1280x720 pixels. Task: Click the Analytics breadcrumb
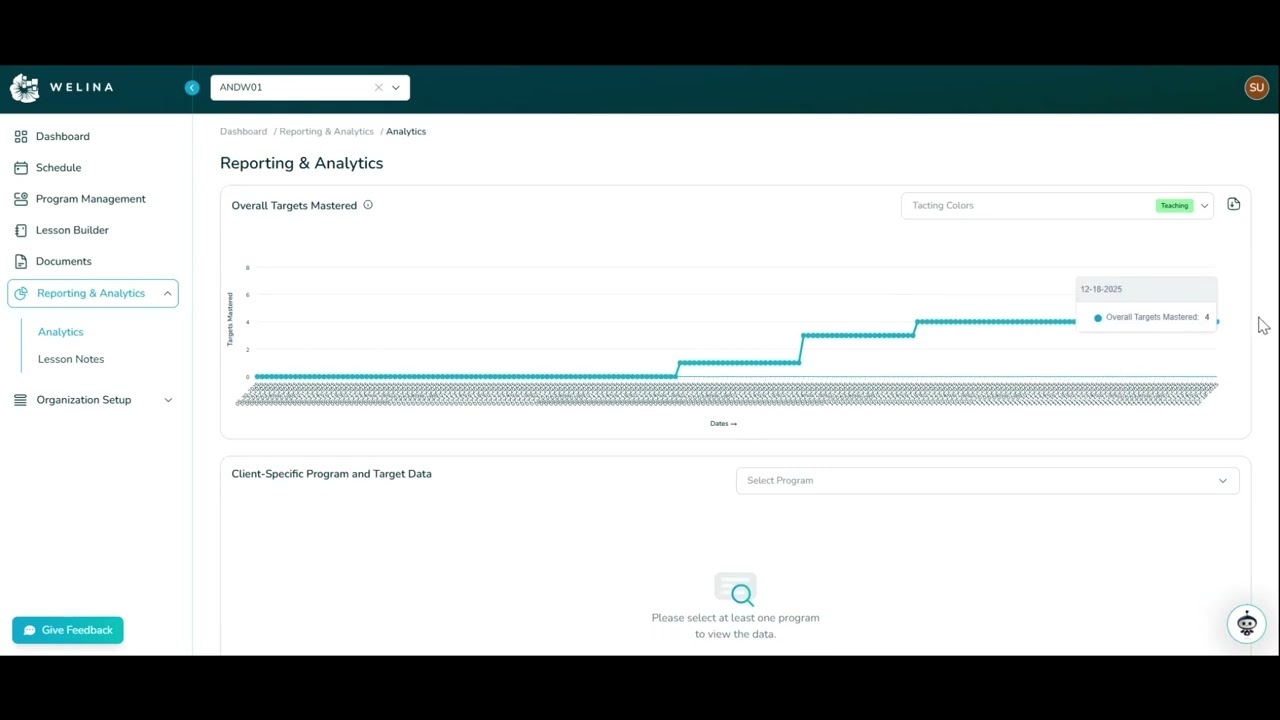(406, 132)
